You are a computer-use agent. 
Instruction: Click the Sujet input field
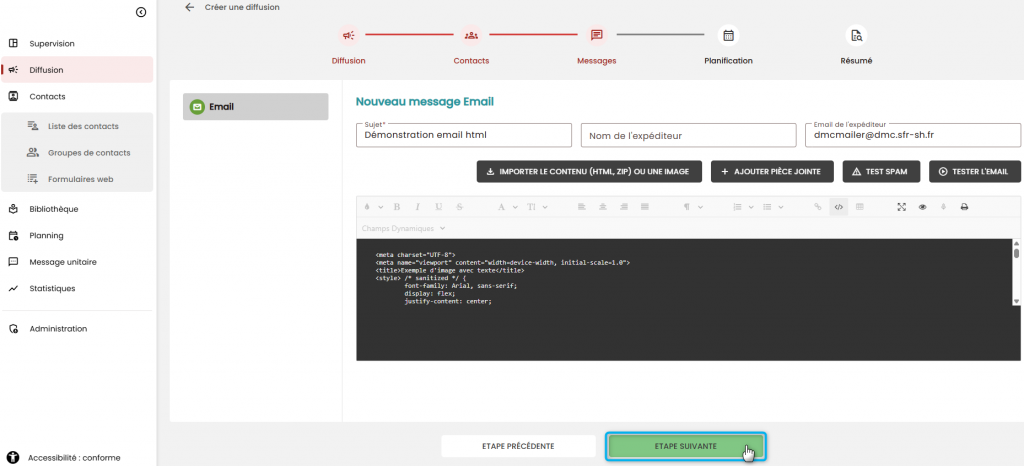464,135
